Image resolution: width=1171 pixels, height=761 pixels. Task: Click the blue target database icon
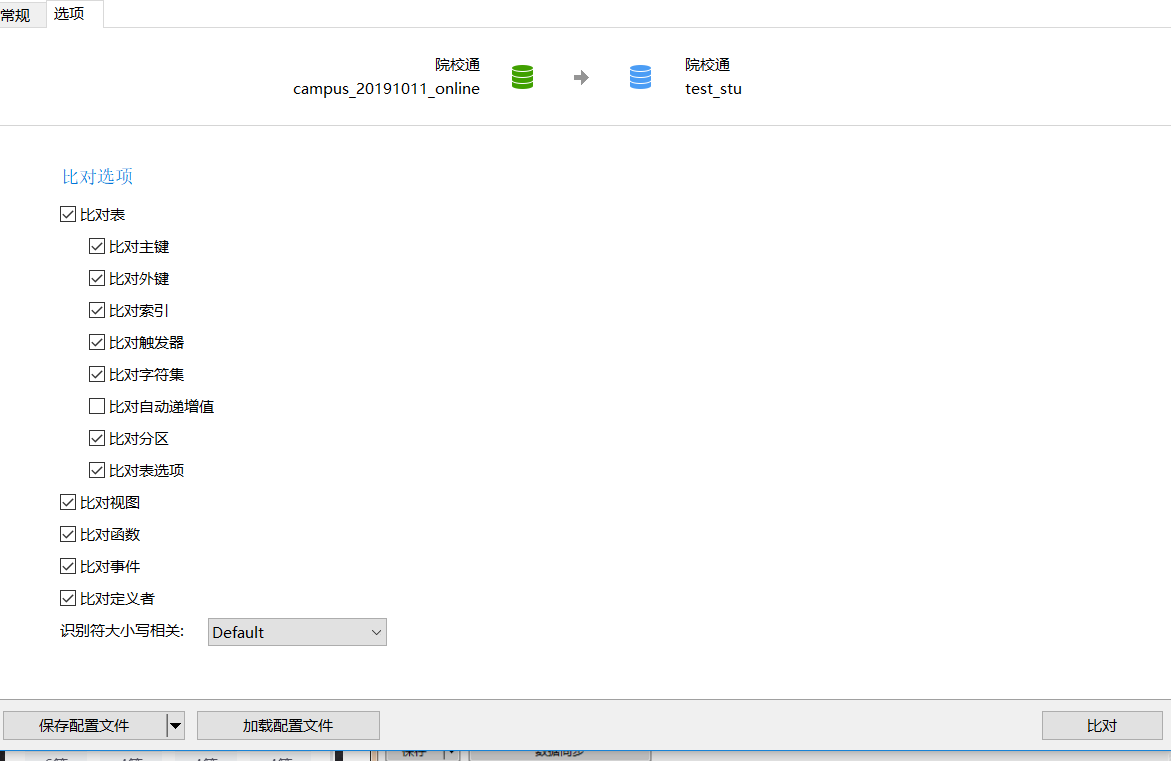(x=640, y=77)
